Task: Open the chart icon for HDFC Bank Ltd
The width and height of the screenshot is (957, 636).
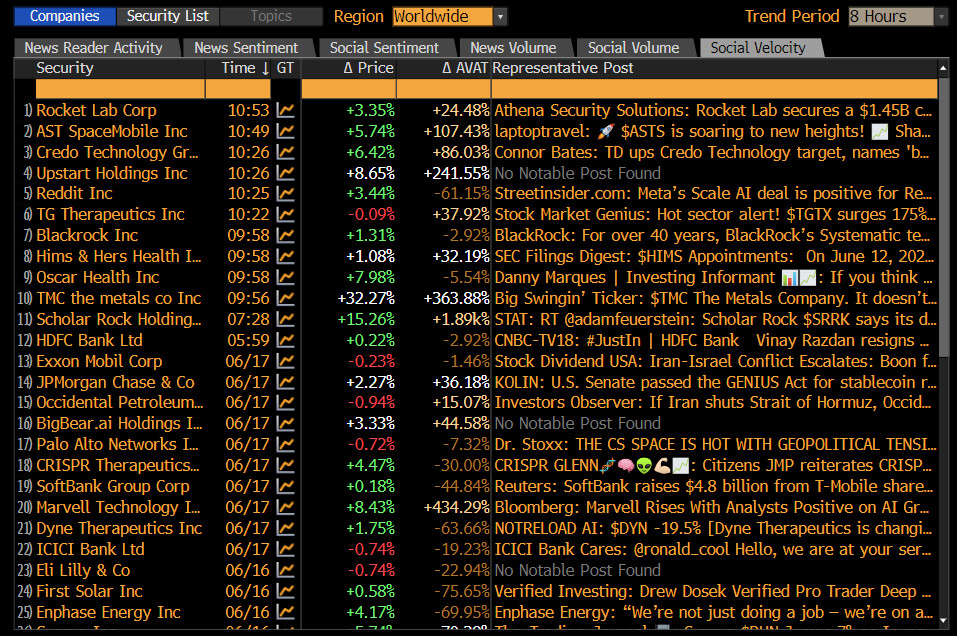Action: point(285,340)
